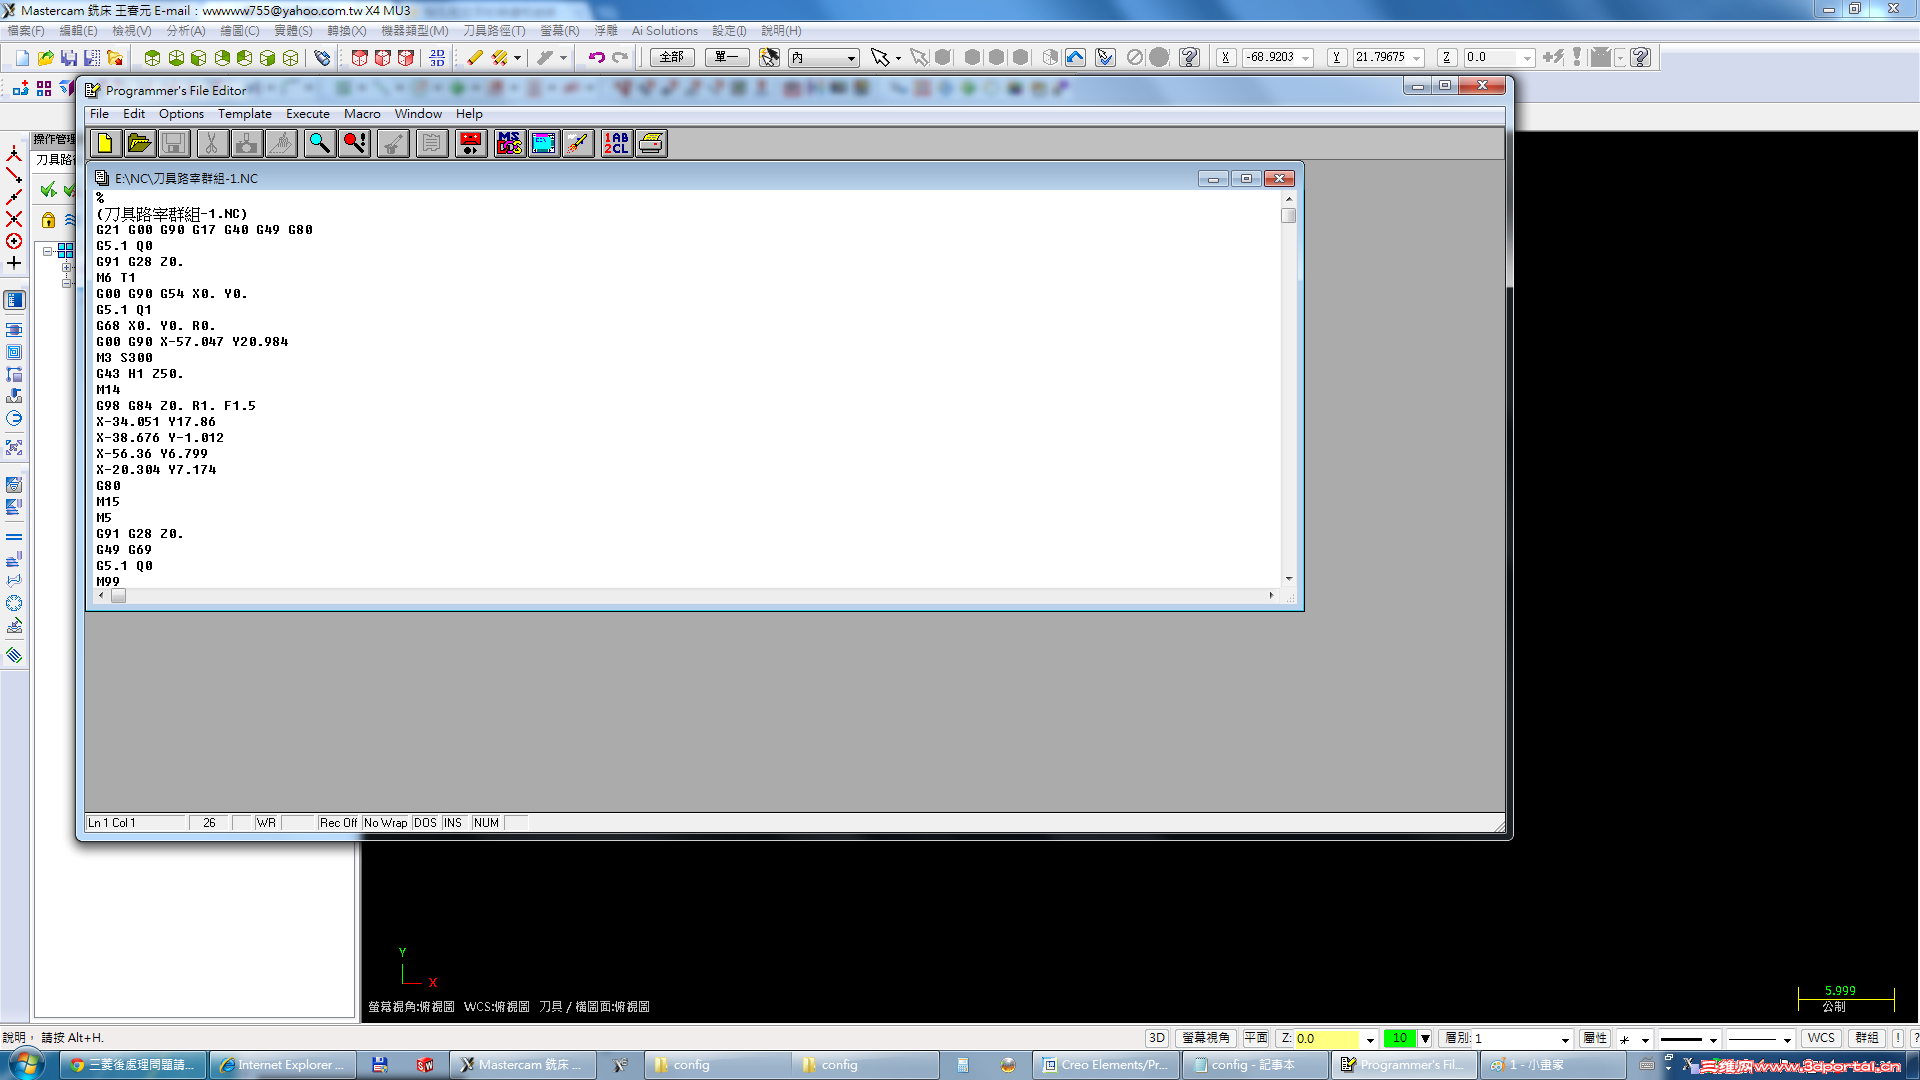Click the Print icon in the editor toolbar
This screenshot has height=1080, width=1920.
point(651,144)
